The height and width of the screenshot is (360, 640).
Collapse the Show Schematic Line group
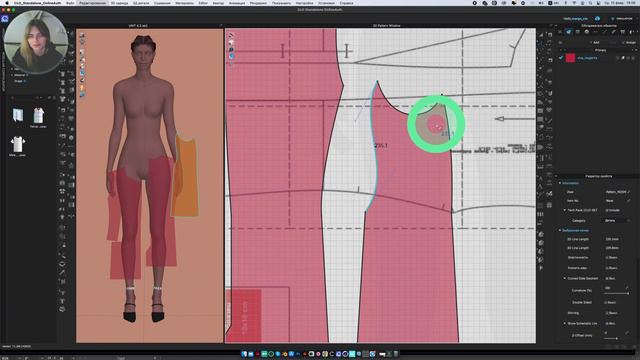coord(565,323)
